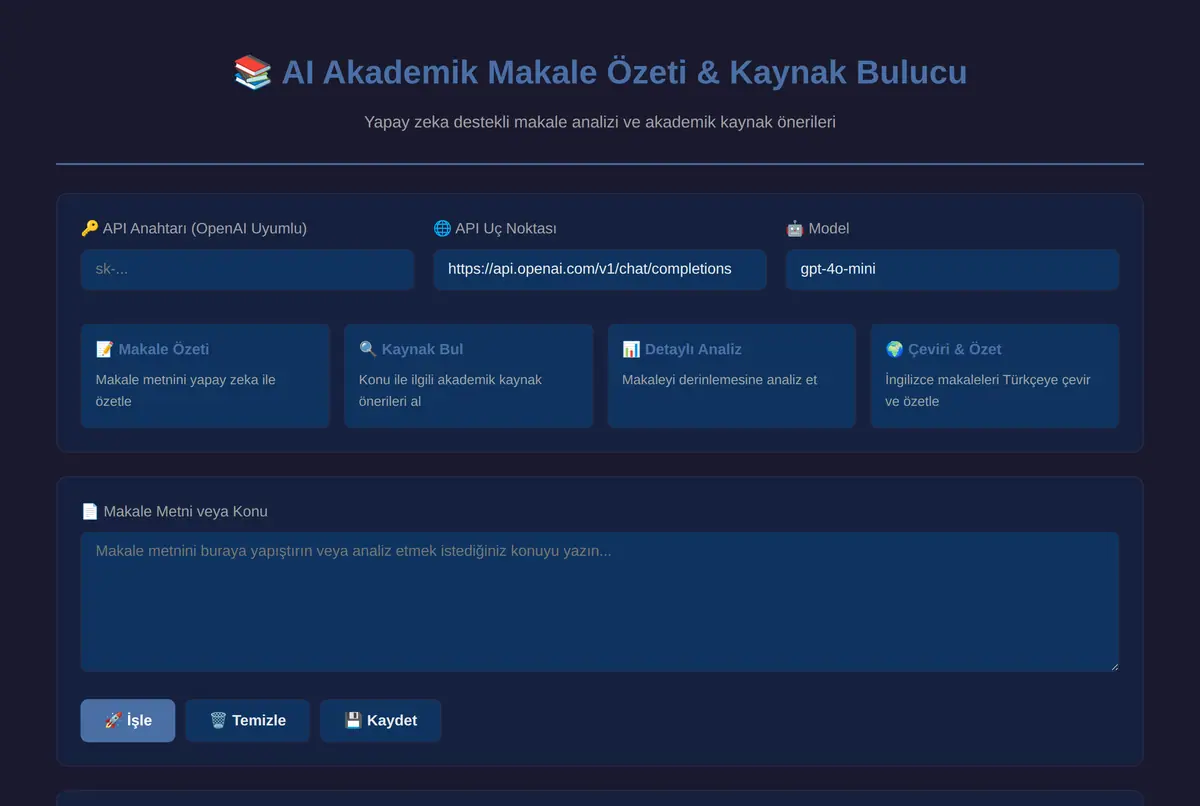Image resolution: width=1200 pixels, height=806 pixels.
Task: Click the Model field showing gpt-4o-mini
Action: (952, 269)
